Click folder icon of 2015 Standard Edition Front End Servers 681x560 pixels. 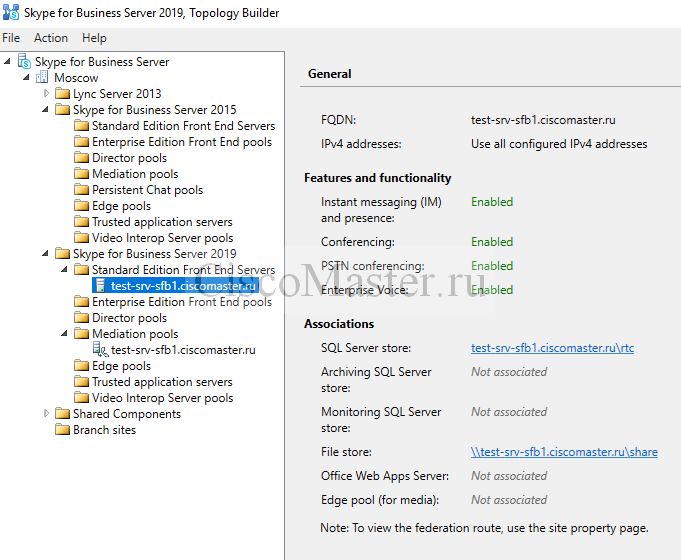click(x=81, y=126)
